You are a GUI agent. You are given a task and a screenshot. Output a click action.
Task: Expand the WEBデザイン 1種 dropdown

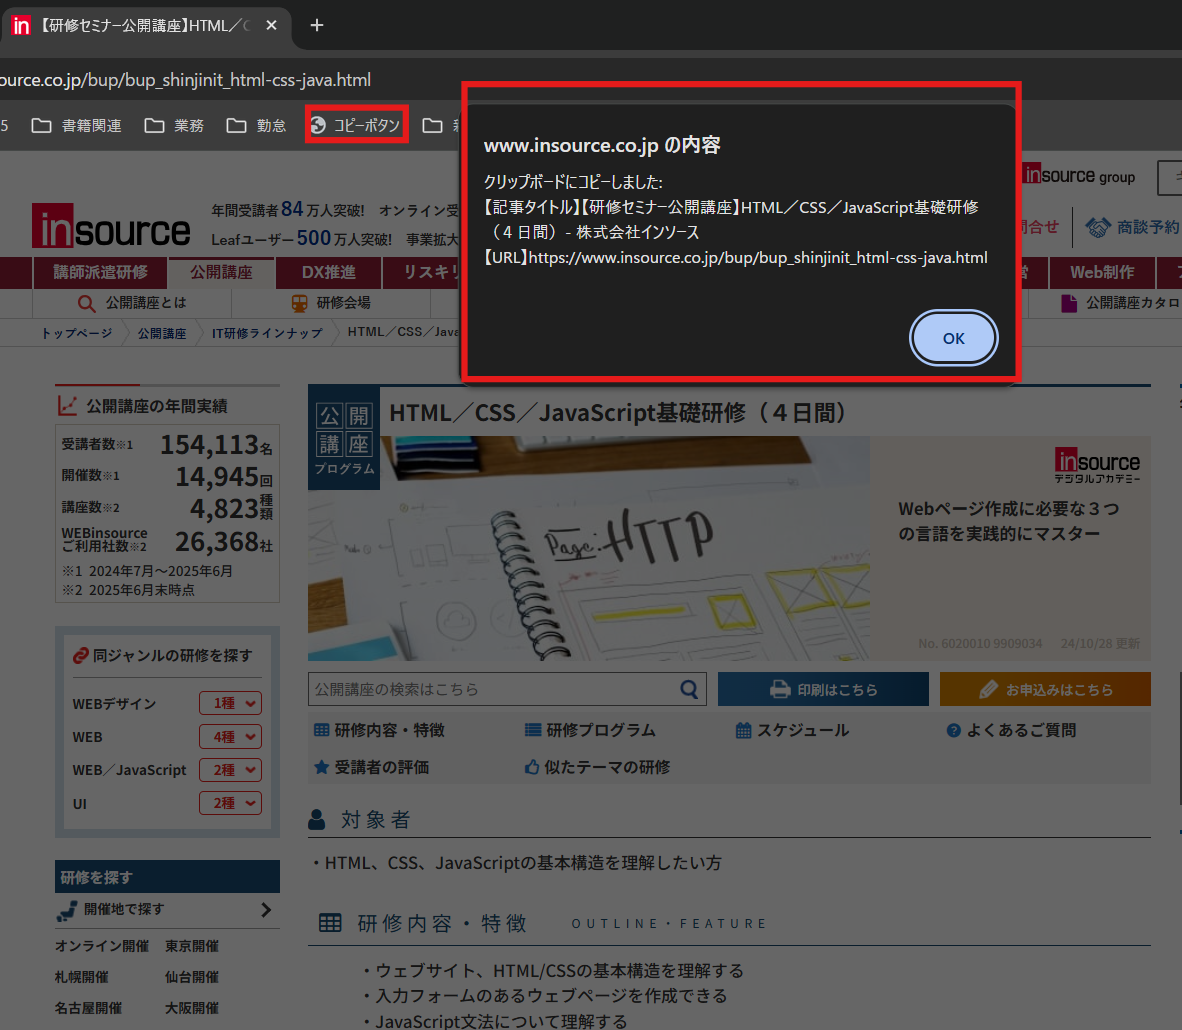coord(230,704)
